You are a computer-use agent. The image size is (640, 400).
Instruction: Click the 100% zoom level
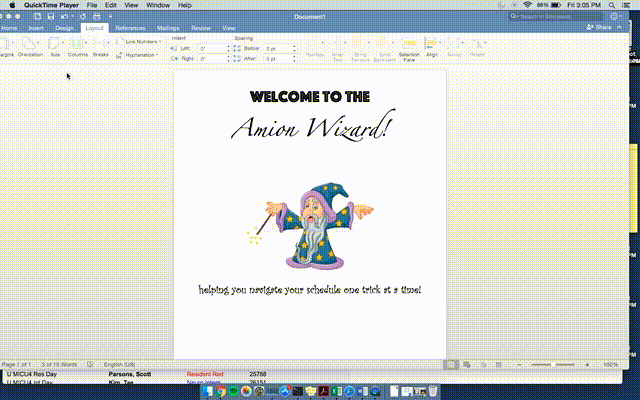pos(611,365)
